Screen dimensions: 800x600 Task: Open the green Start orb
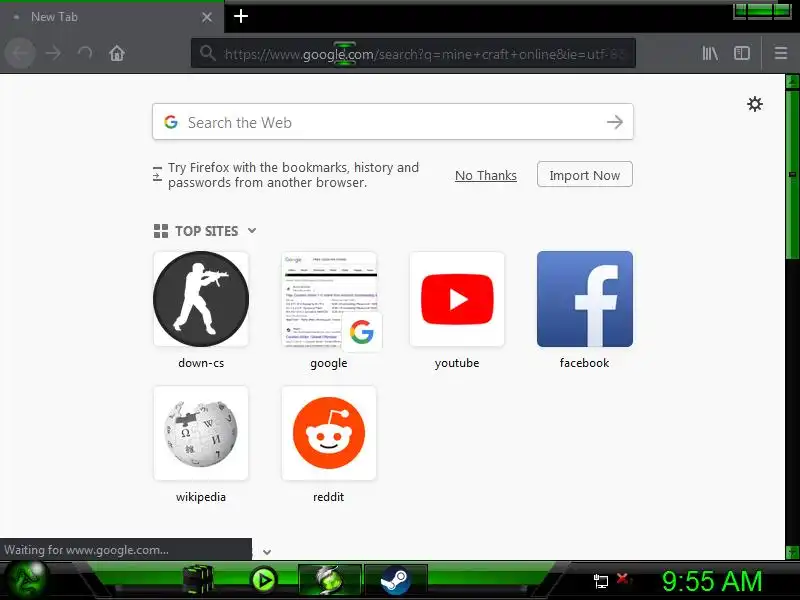[26, 580]
